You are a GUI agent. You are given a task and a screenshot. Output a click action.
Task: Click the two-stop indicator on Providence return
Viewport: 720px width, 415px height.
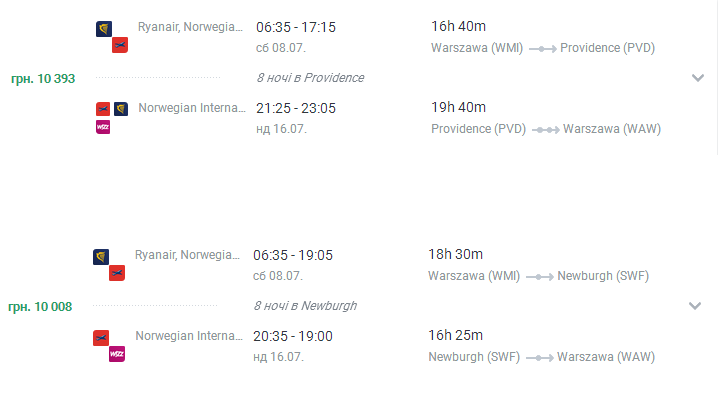[546, 130]
